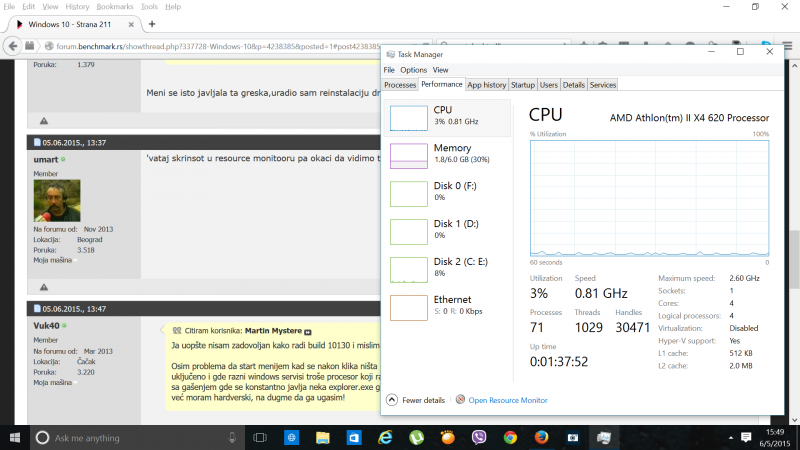The width and height of the screenshot is (800, 450).
Task: Switch to the Startup tab
Action: pyautogui.click(x=523, y=85)
